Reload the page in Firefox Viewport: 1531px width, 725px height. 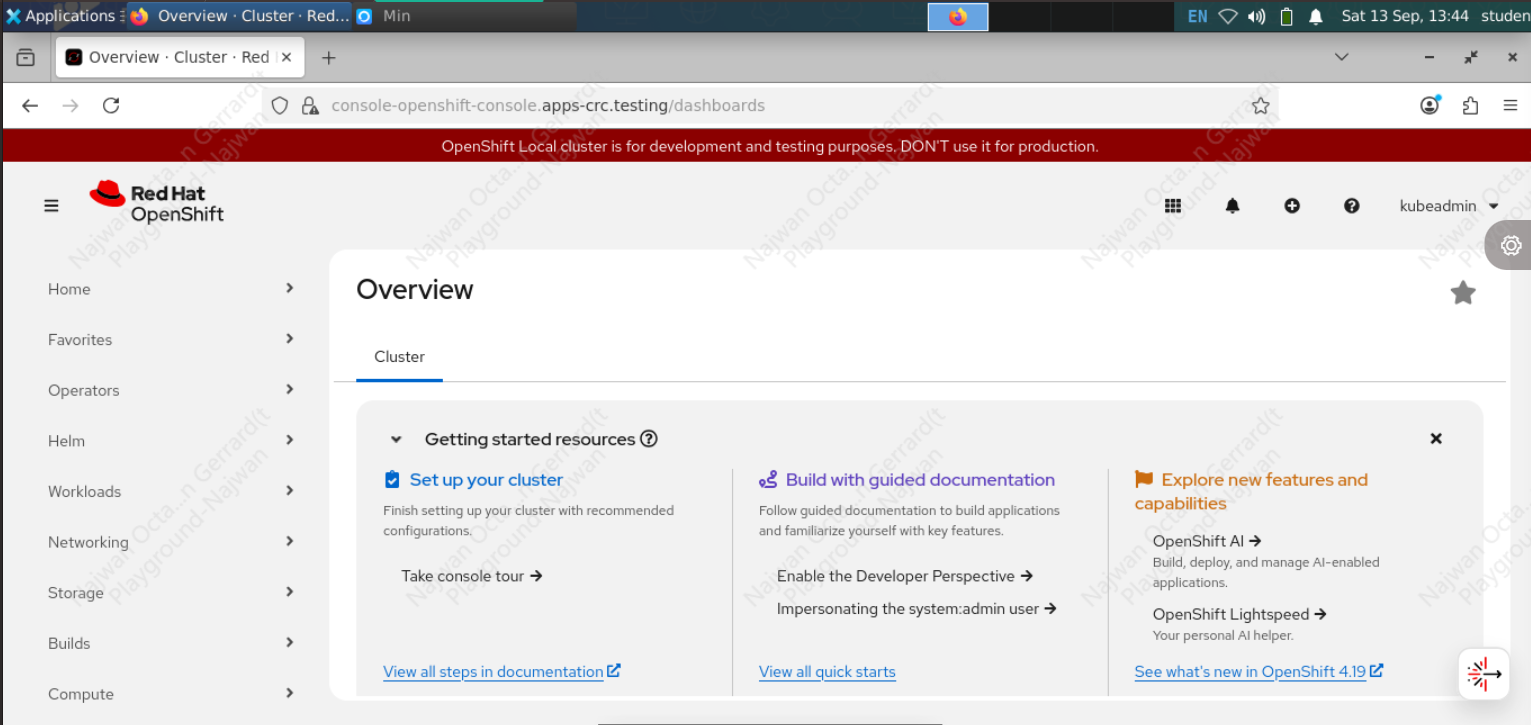click(x=111, y=106)
